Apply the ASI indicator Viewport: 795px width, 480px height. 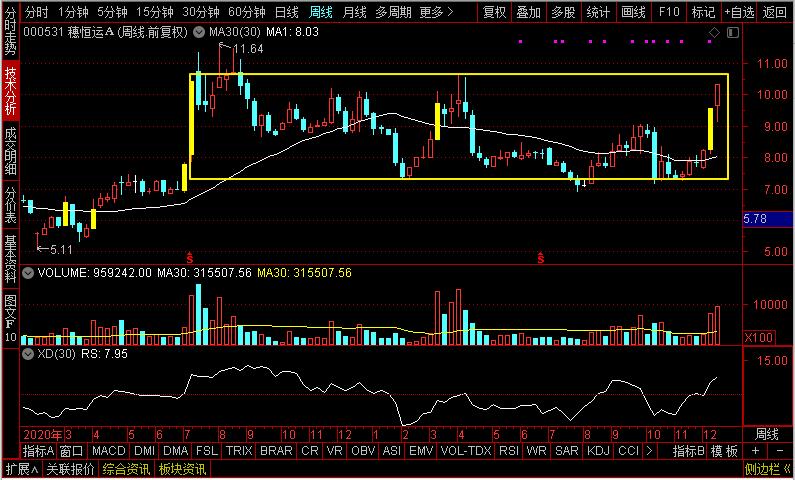pyautogui.click(x=392, y=451)
